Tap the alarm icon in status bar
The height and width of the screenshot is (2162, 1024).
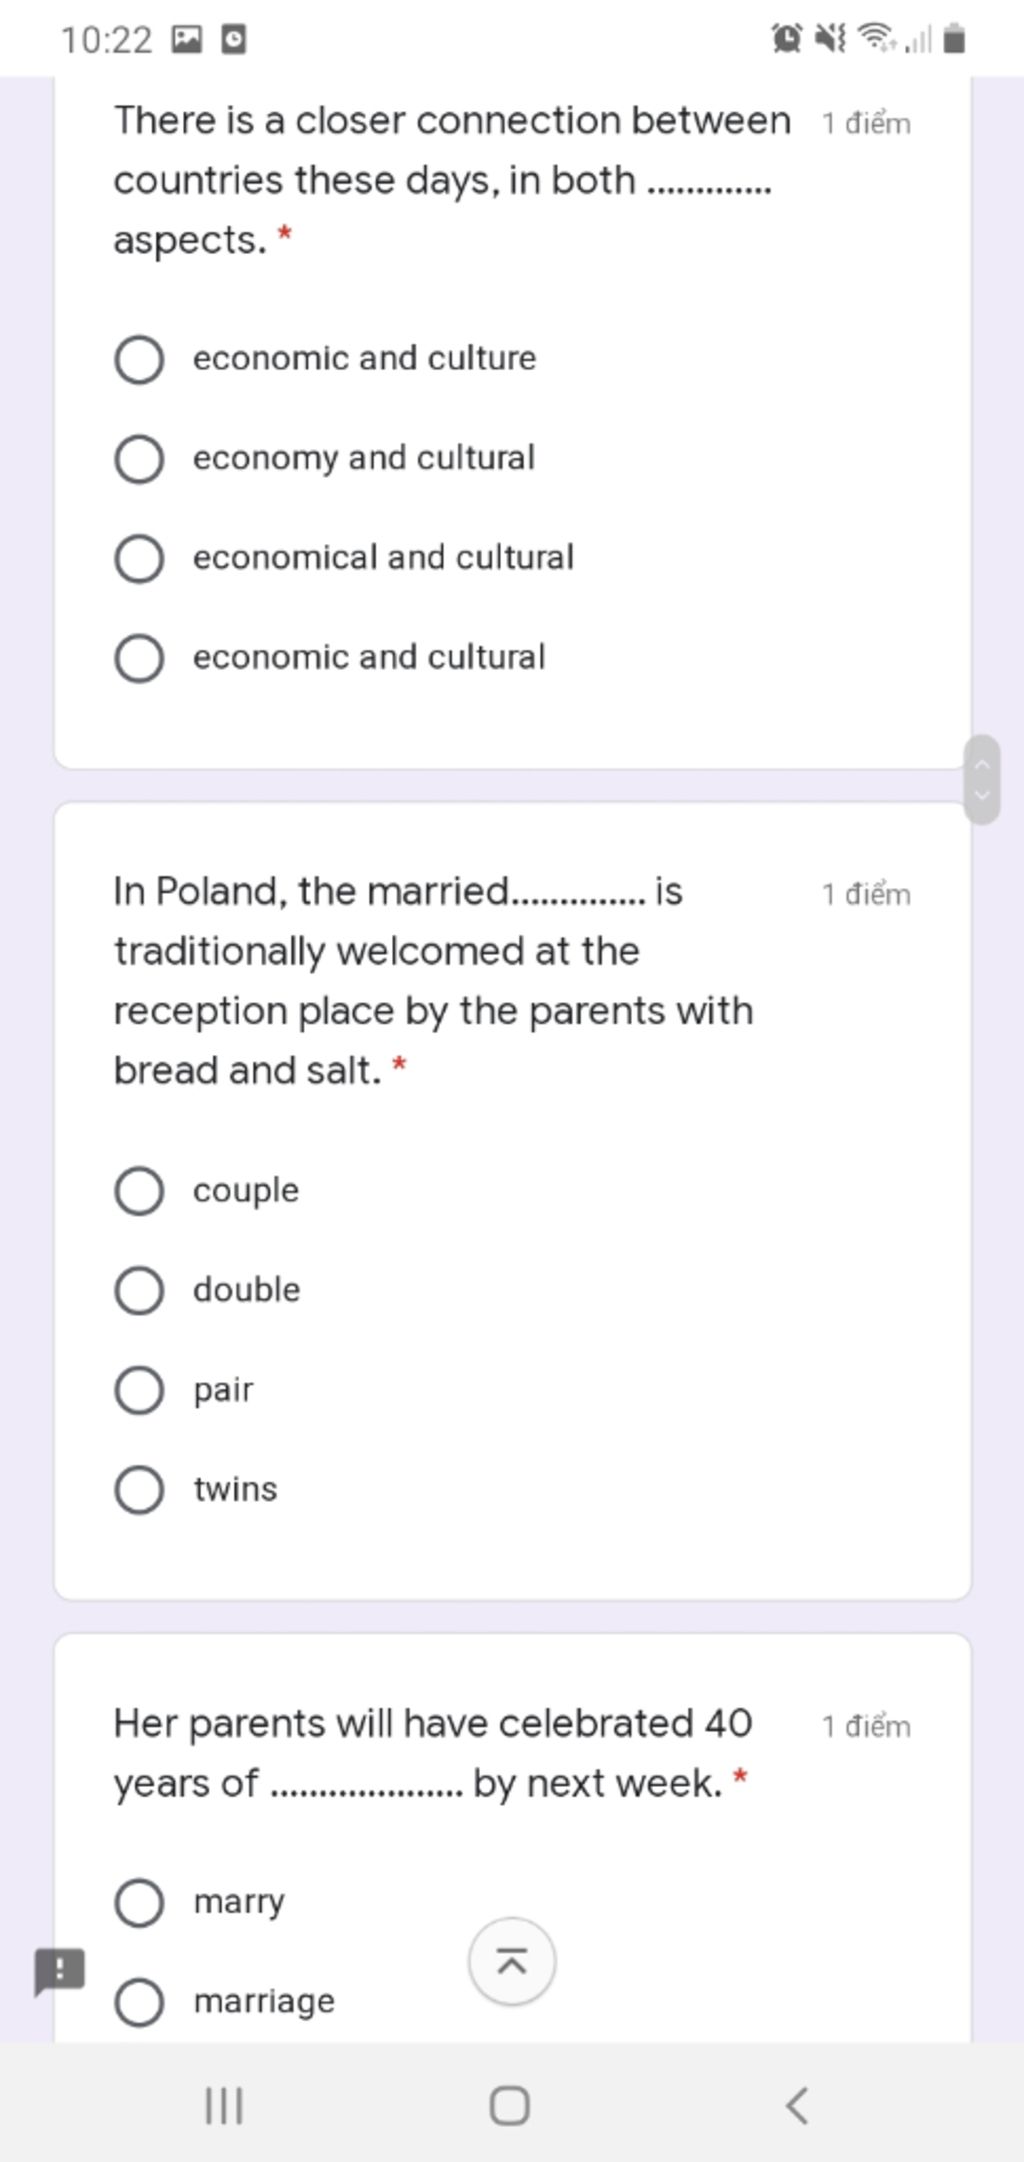(787, 40)
